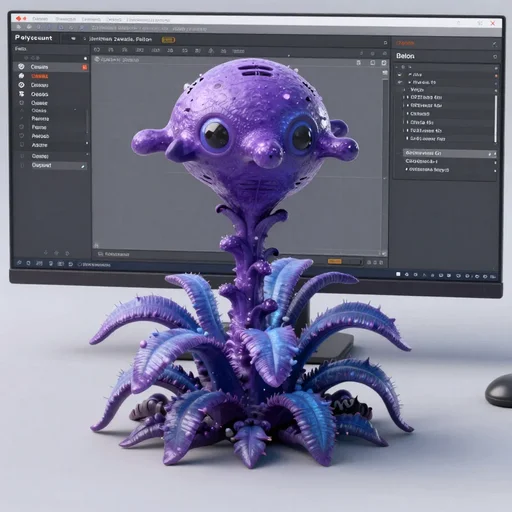The width and height of the screenshot is (512, 512).
Task: Click the orange badge beside the header title
Action: pyautogui.click(x=168, y=40)
